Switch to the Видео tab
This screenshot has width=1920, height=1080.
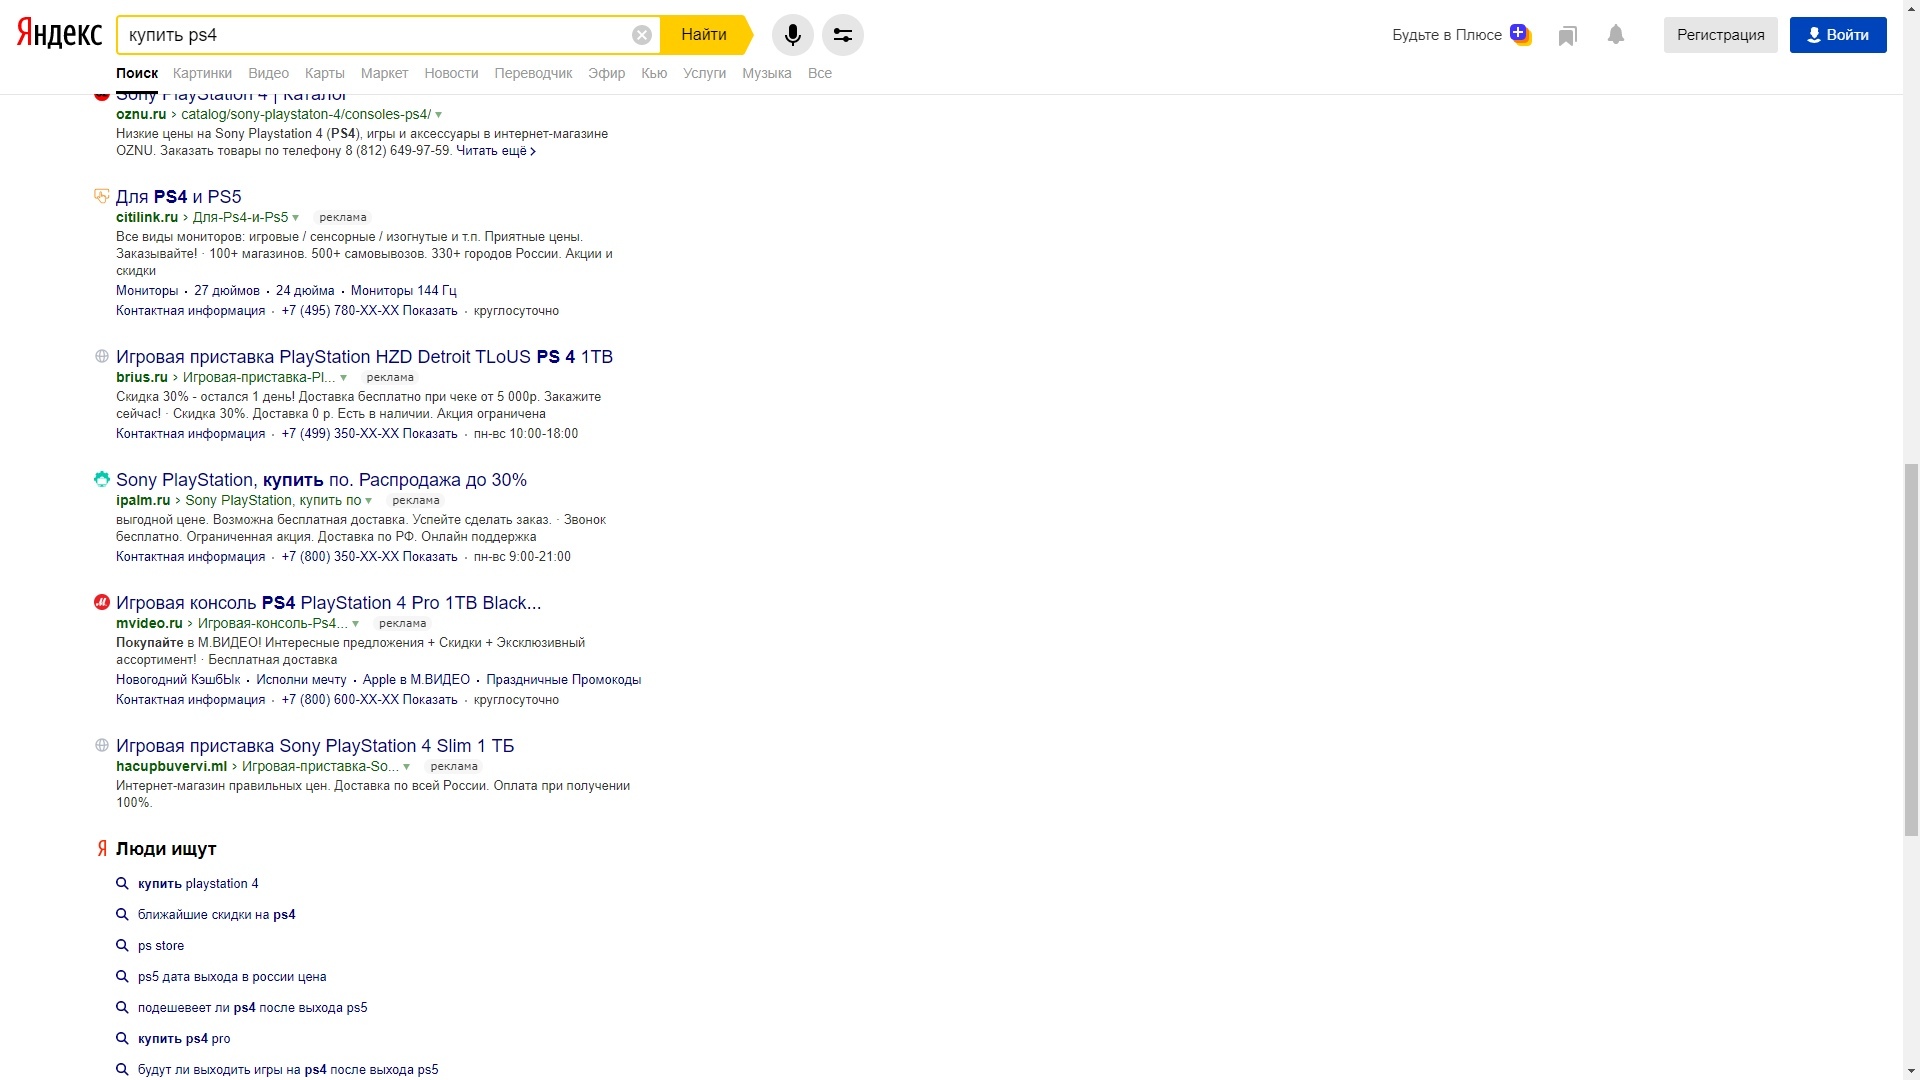(x=268, y=73)
